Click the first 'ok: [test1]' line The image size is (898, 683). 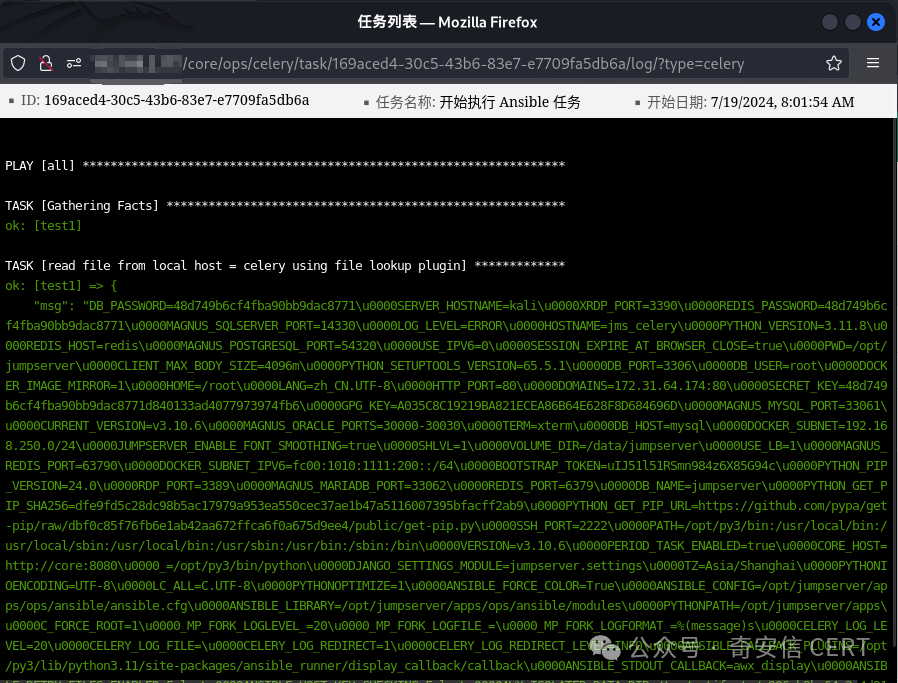pyautogui.click(x=44, y=226)
